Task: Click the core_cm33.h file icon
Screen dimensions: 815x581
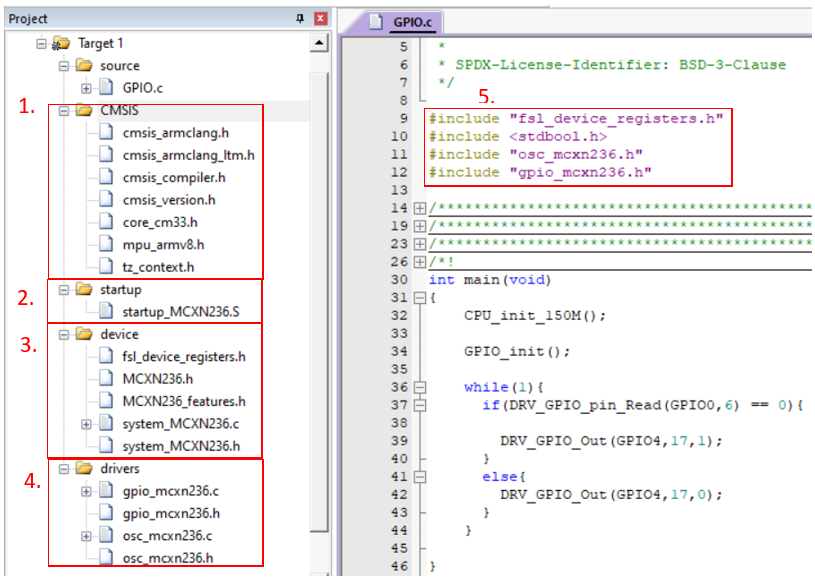Action: click(107, 222)
